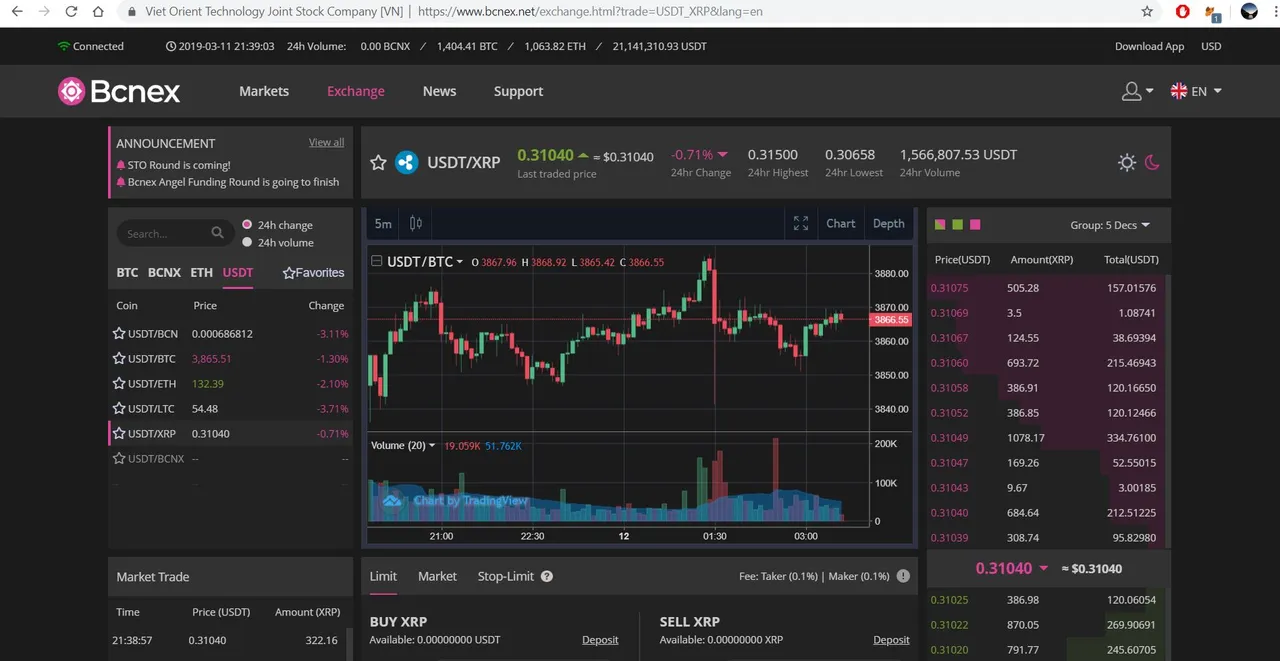This screenshot has width=1280, height=661.
Task: Star the USDT/BTC pair
Action: click(x=119, y=359)
